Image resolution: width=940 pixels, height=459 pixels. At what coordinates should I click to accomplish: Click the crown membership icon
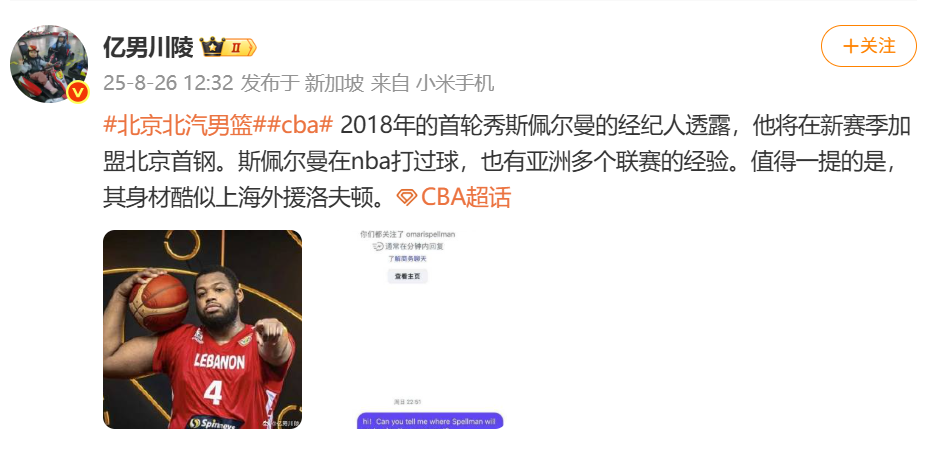point(212,47)
